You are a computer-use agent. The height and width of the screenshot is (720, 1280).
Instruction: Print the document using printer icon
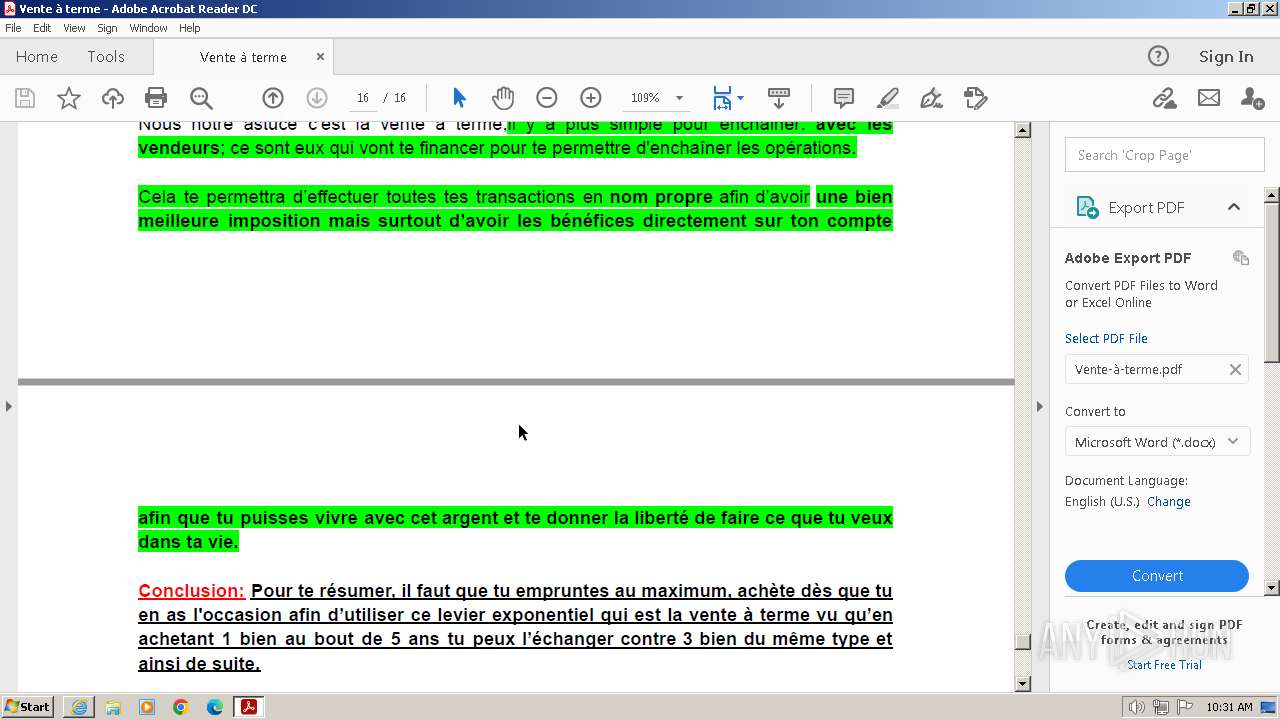[156, 98]
